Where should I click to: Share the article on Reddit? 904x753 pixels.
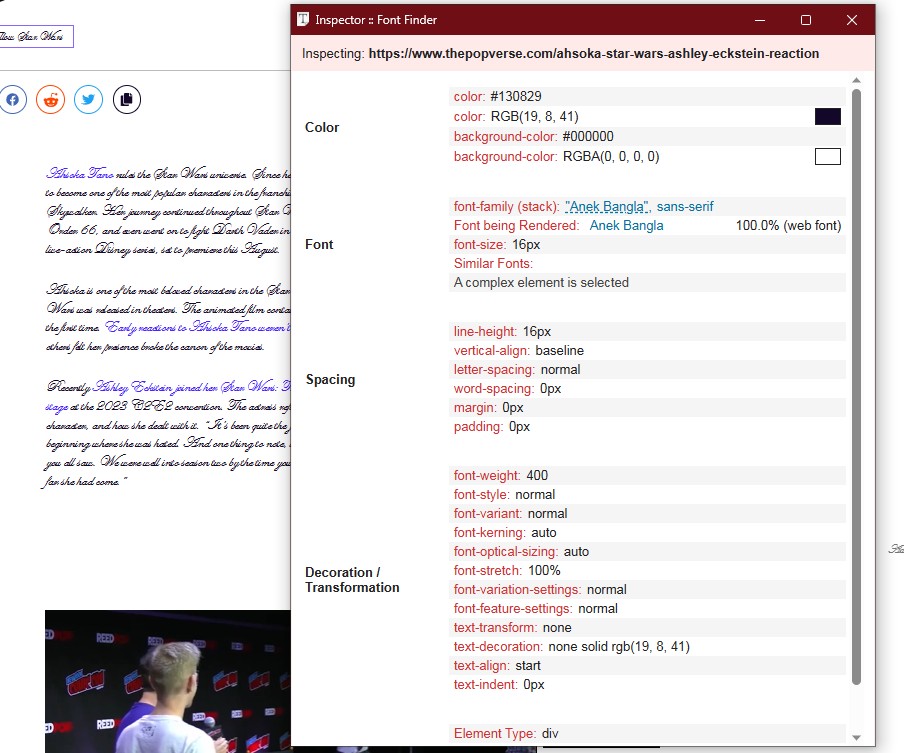(x=51, y=100)
